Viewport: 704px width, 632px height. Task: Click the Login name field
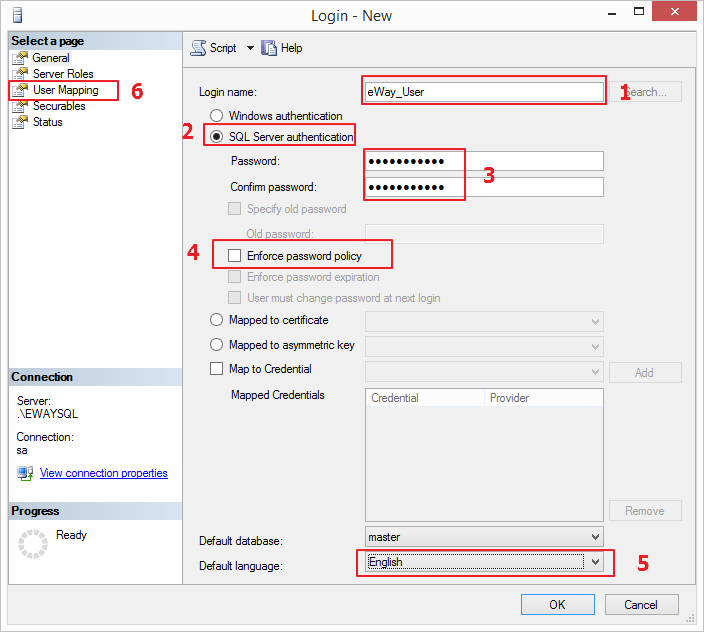(484, 92)
